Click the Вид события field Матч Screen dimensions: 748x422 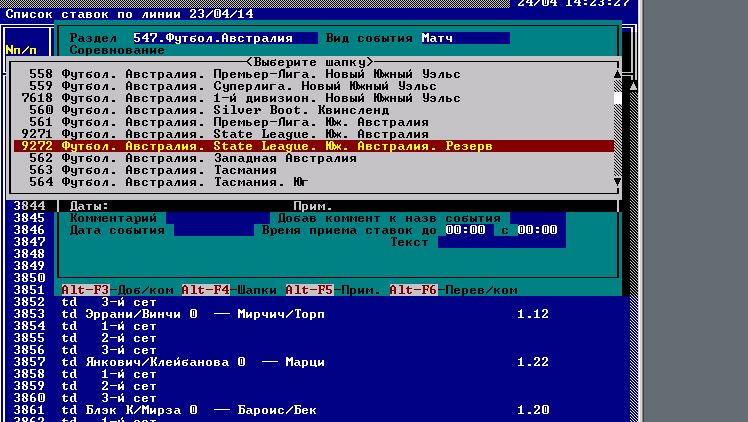[x=466, y=38]
